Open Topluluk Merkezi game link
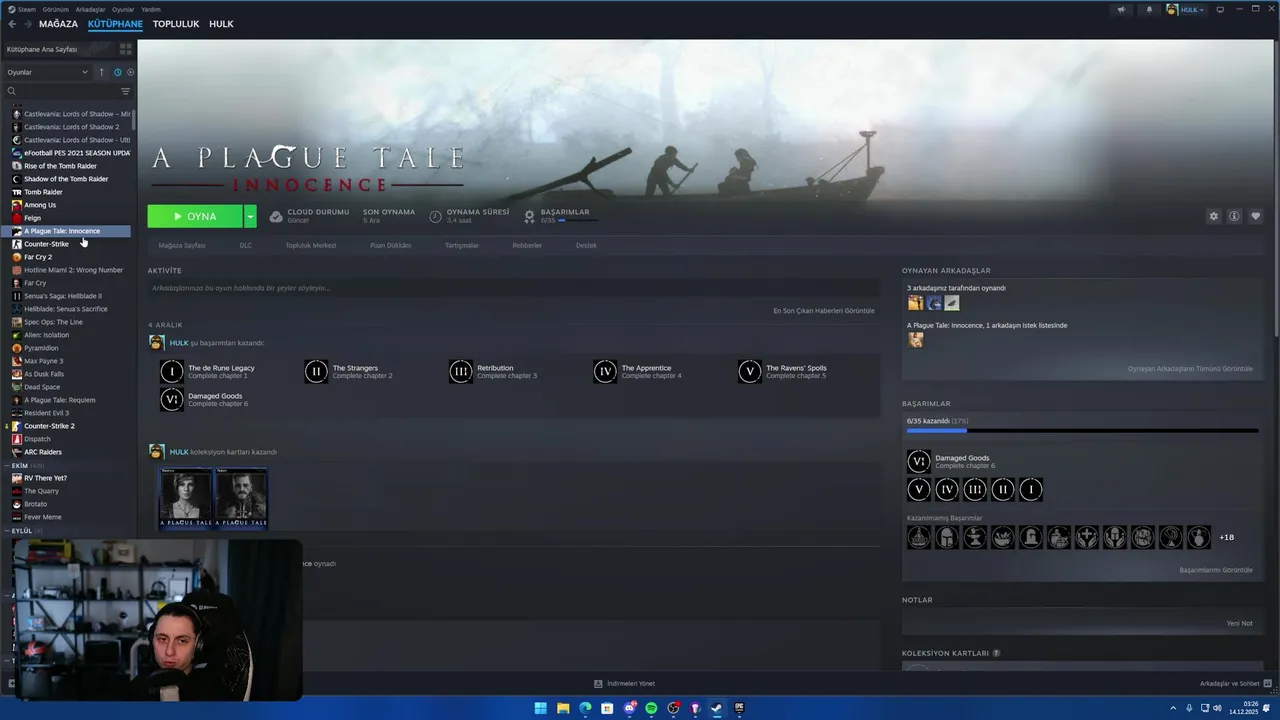 click(x=310, y=245)
